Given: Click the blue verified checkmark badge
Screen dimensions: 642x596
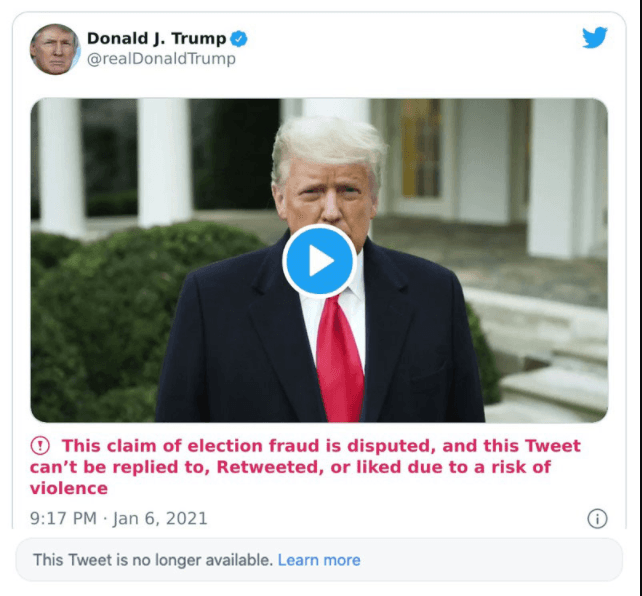Looking at the screenshot, I should pos(239,39).
